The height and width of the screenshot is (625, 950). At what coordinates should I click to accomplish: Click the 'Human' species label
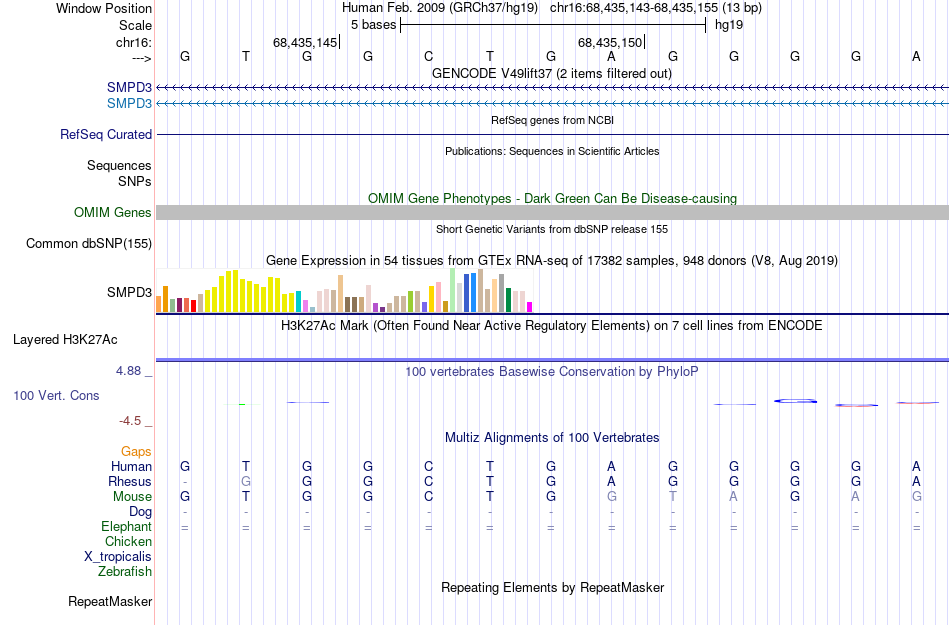tap(131, 466)
